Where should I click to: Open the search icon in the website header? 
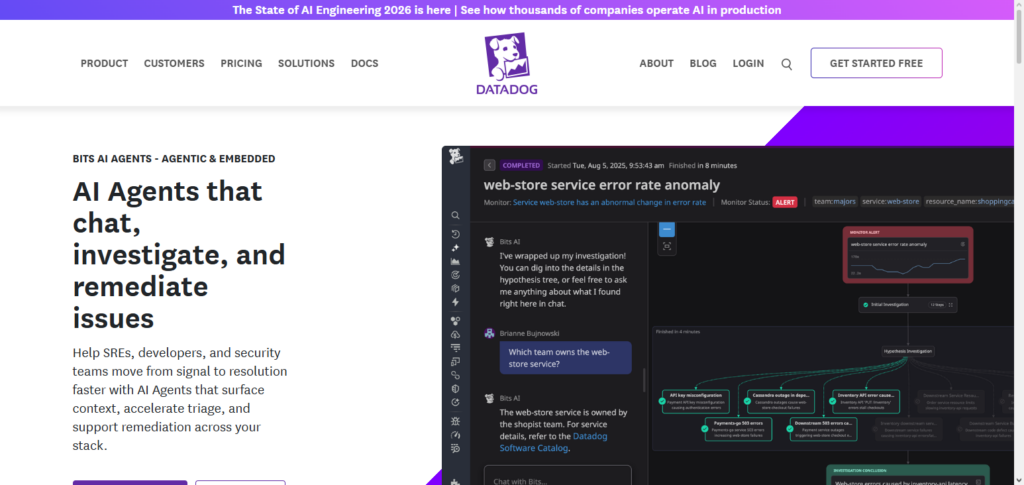point(787,64)
